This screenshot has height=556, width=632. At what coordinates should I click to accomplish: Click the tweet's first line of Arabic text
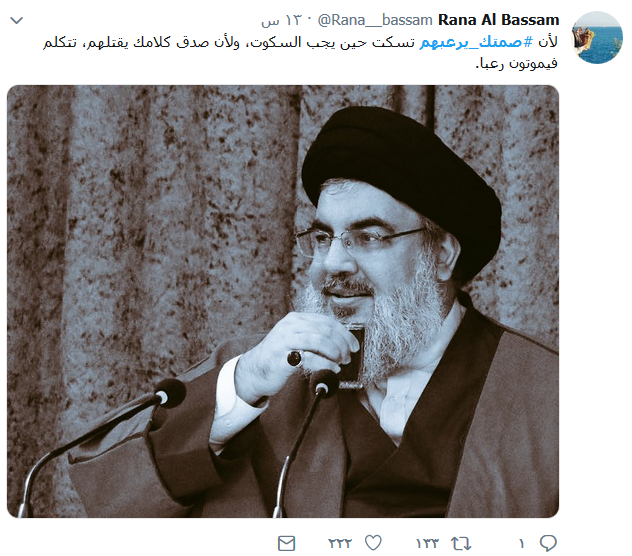tap(300, 42)
